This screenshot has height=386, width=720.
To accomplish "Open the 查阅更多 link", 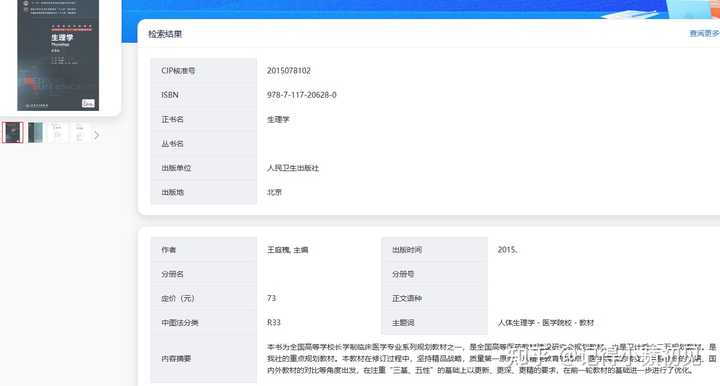I will point(704,33).
